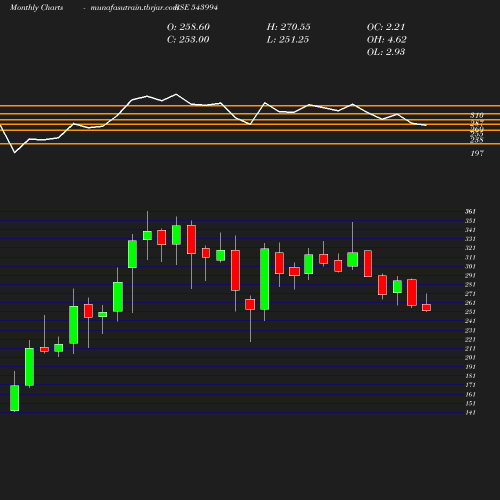Click the 261 price axis label
Image resolution: width=500 pixels, height=500 pixels.
(x=470, y=303)
